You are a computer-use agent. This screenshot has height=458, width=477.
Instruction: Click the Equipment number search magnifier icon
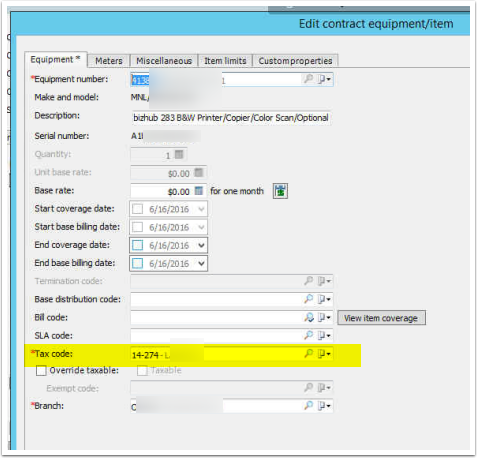[308, 79]
